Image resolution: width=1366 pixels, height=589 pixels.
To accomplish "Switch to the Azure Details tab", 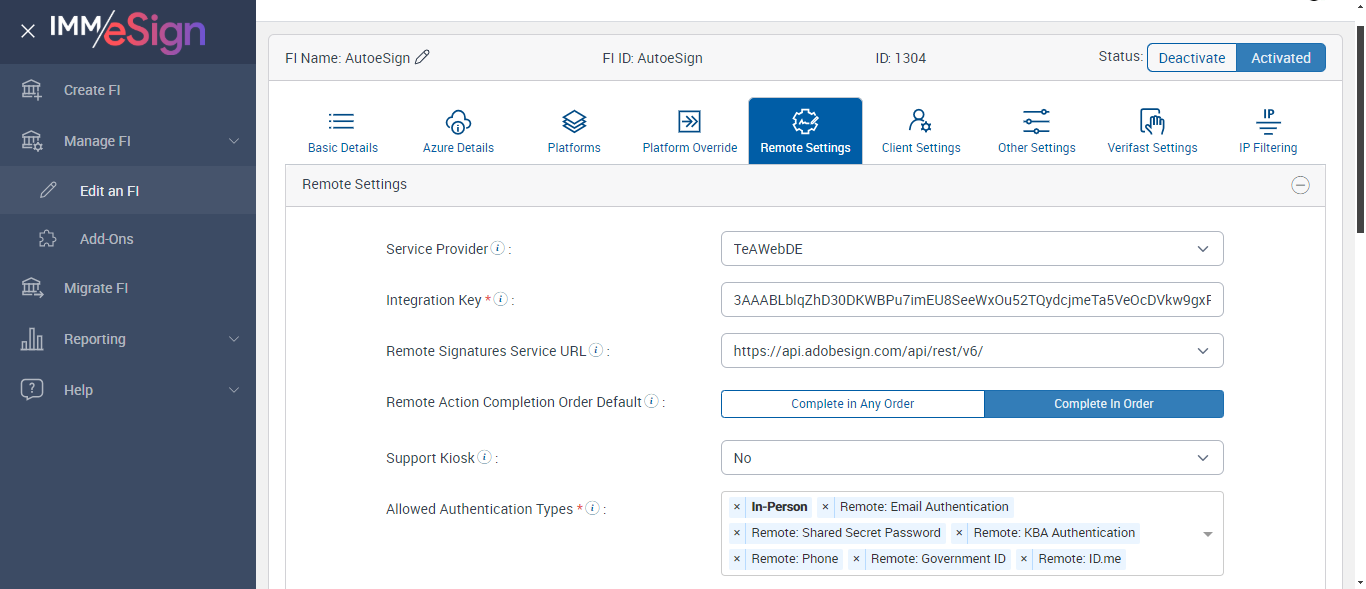I will tap(458, 131).
